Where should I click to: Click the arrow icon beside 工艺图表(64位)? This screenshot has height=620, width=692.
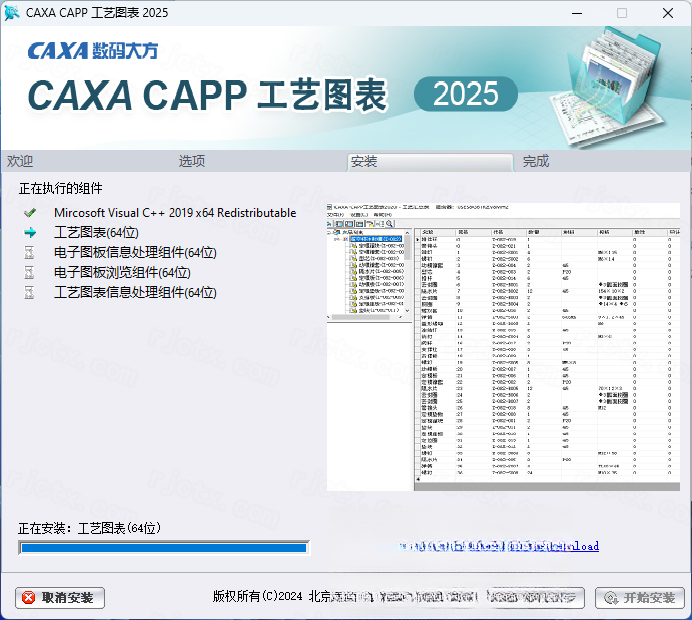30,233
